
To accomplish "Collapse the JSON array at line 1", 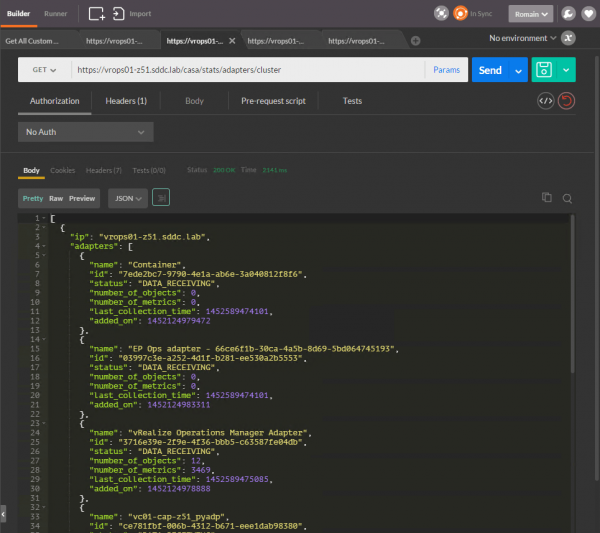I will tap(44, 218).
